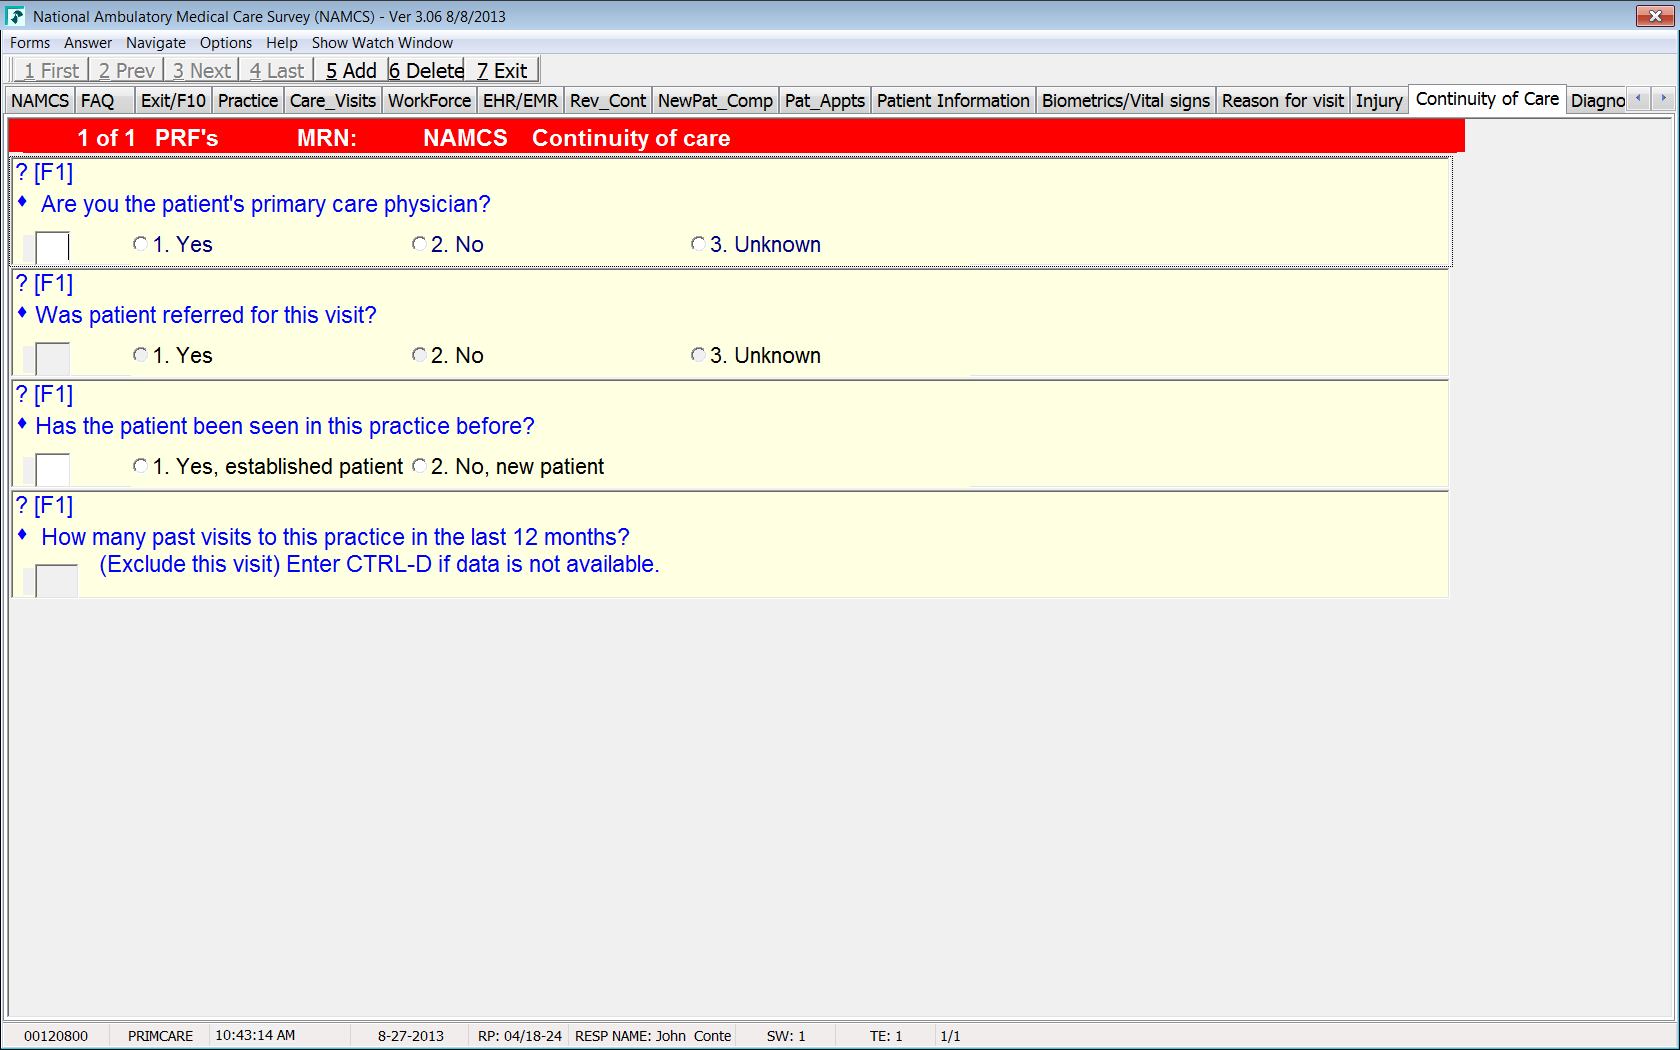Switch to the FAQ tab
The height and width of the screenshot is (1050, 1680).
pyautogui.click(x=104, y=101)
